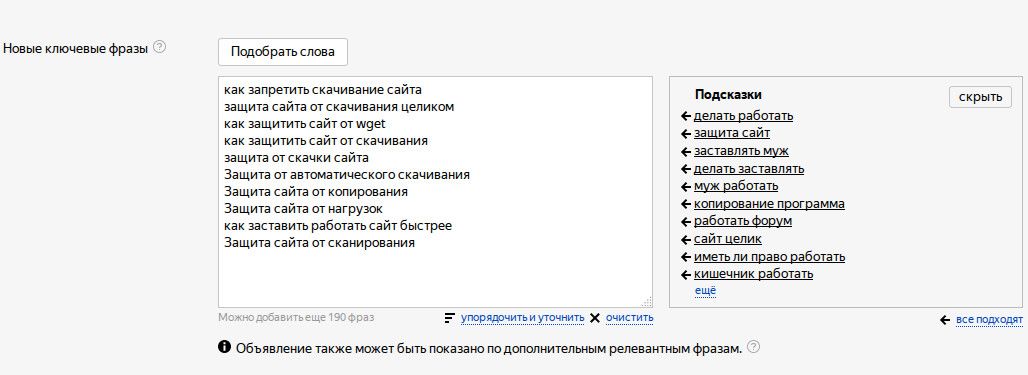This screenshot has height=375, width=1028.
Task: Click arrow icon beside кишечник работать
Action: pos(686,275)
